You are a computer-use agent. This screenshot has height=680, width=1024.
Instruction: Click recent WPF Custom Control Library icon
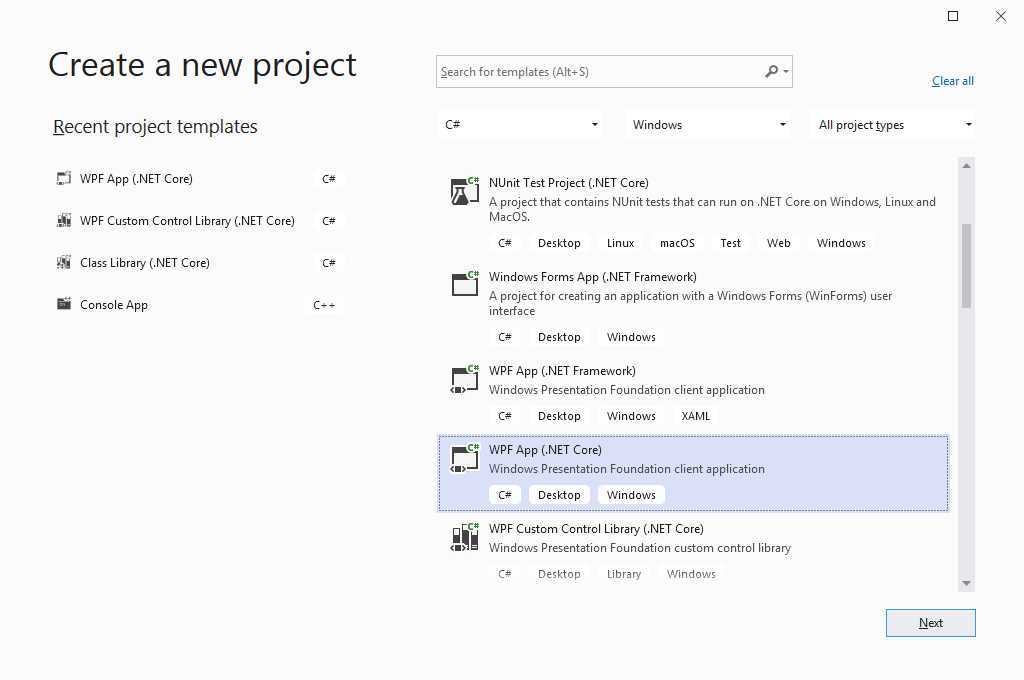[64, 221]
